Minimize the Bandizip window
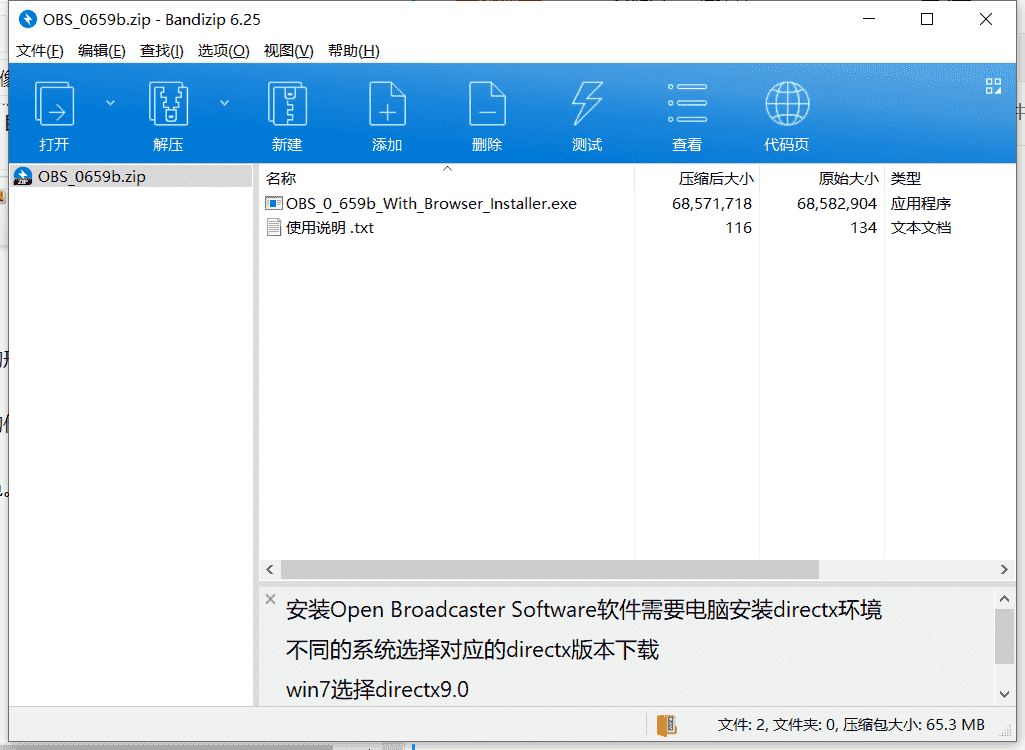This screenshot has height=750, width=1025. [x=869, y=20]
